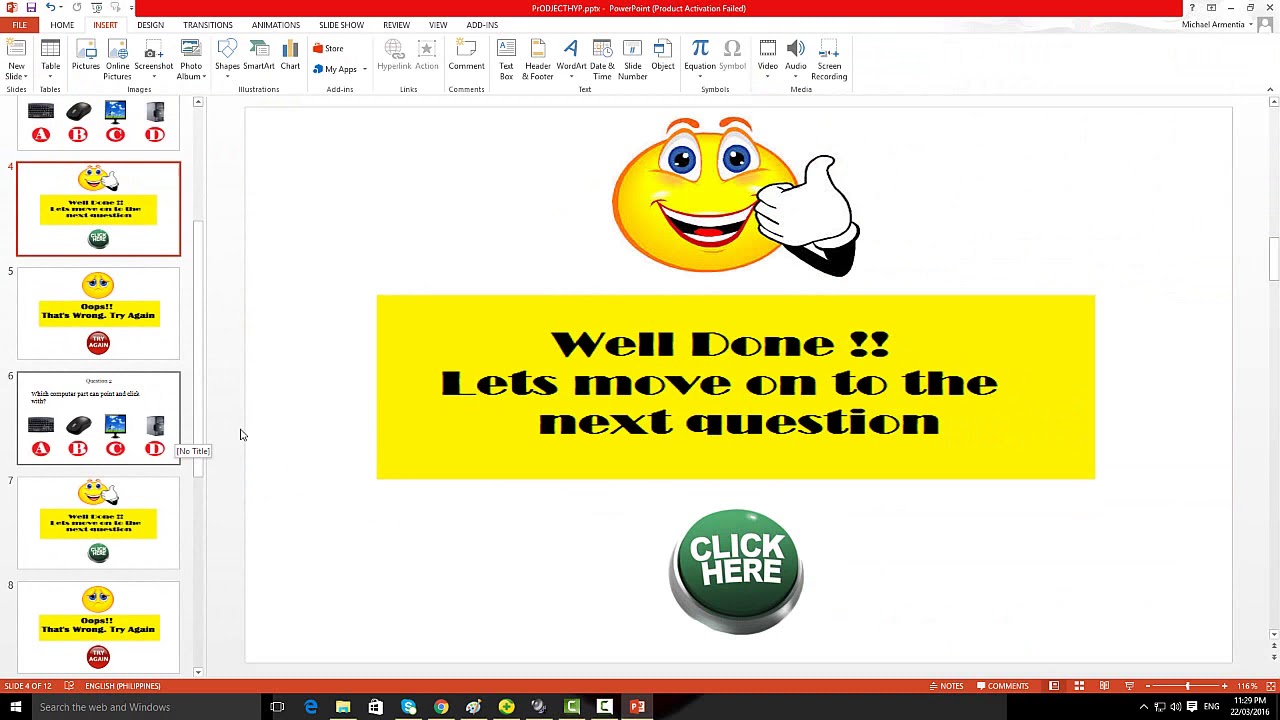This screenshot has height=720, width=1280.
Task: Start Slide Show from status bar
Action: tap(1129, 686)
